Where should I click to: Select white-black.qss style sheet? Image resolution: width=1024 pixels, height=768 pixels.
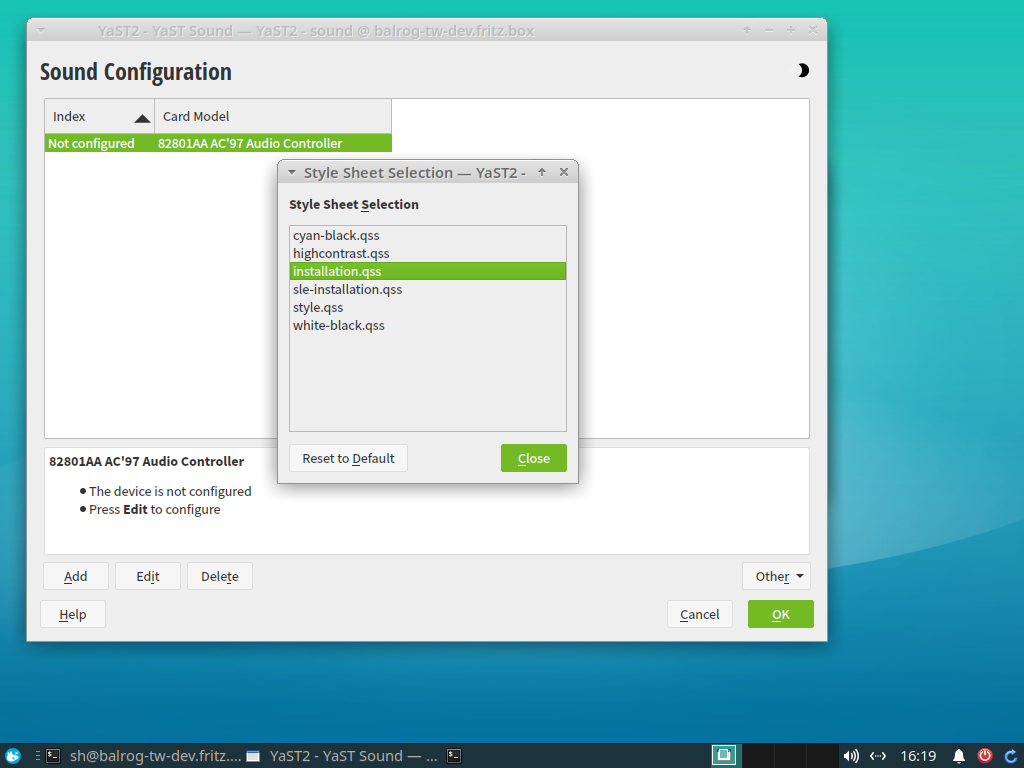[x=428, y=325]
